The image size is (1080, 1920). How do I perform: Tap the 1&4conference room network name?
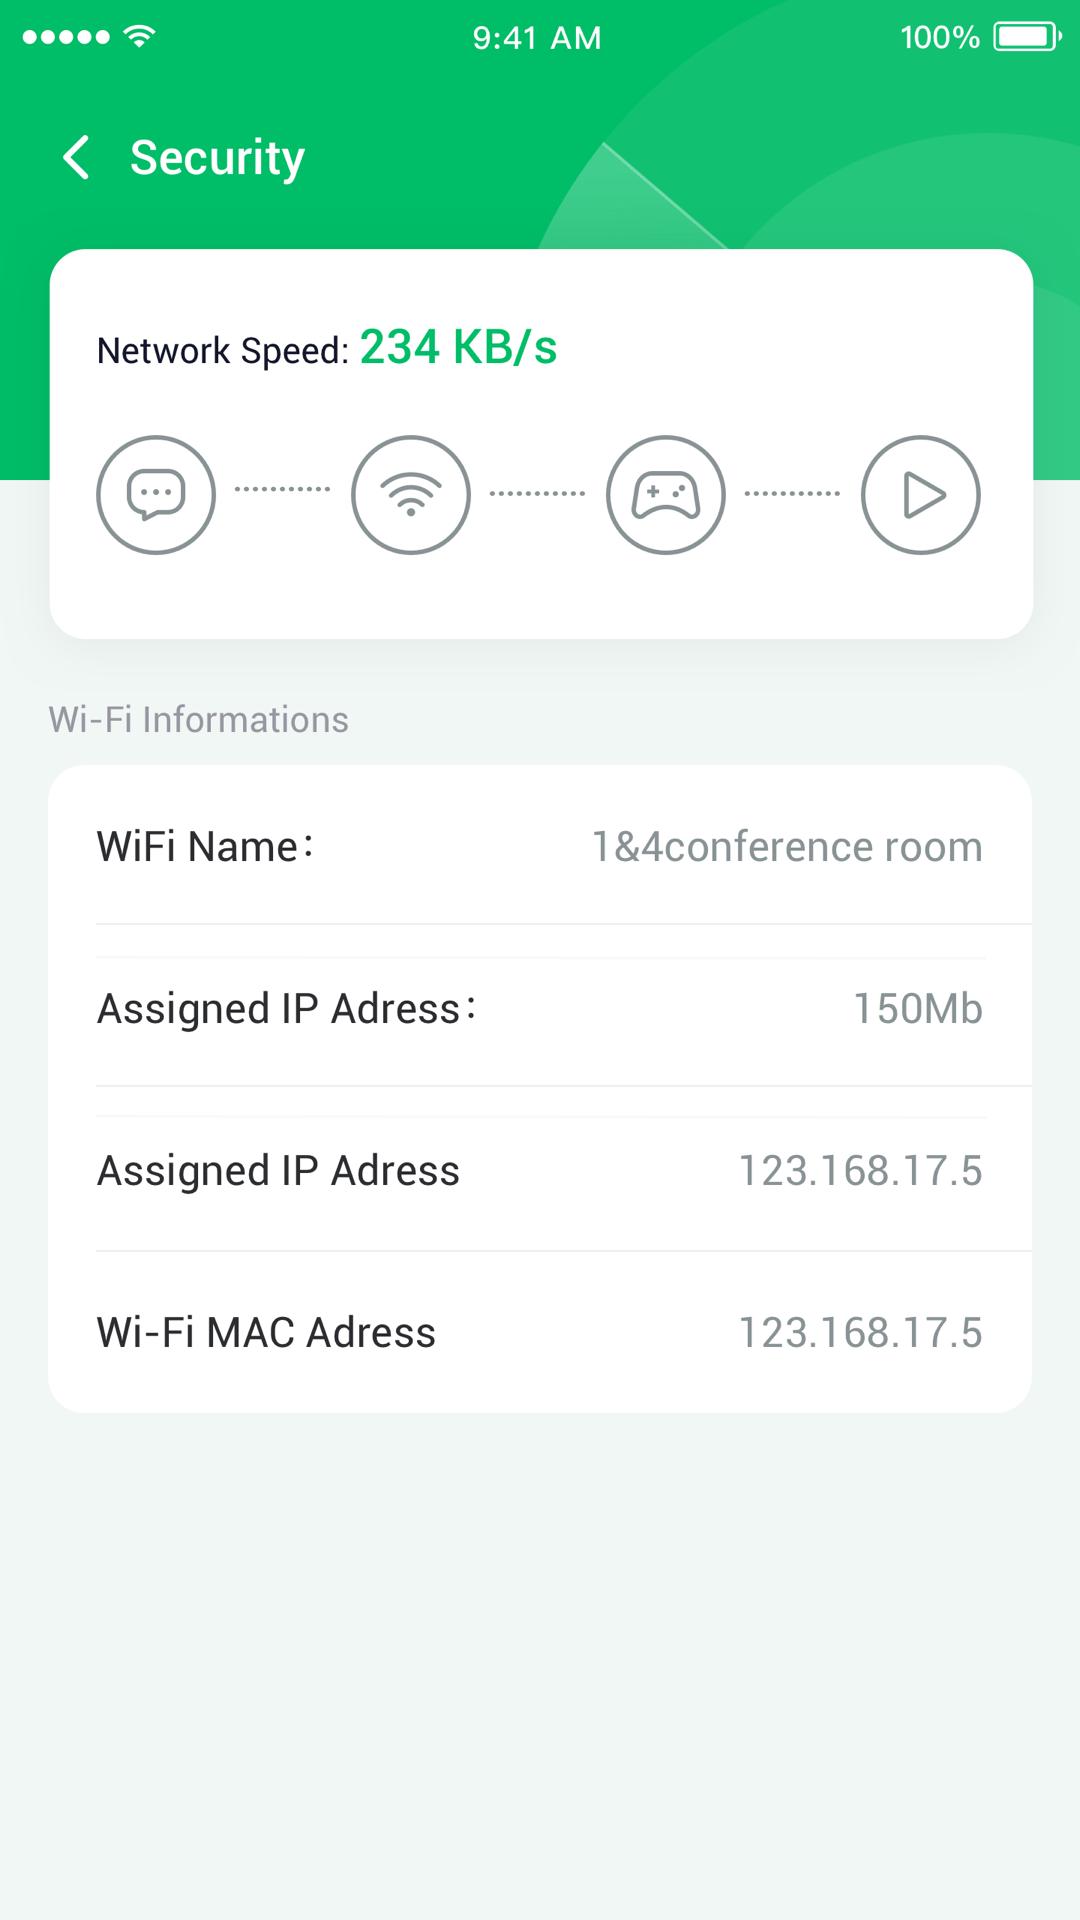(x=787, y=846)
